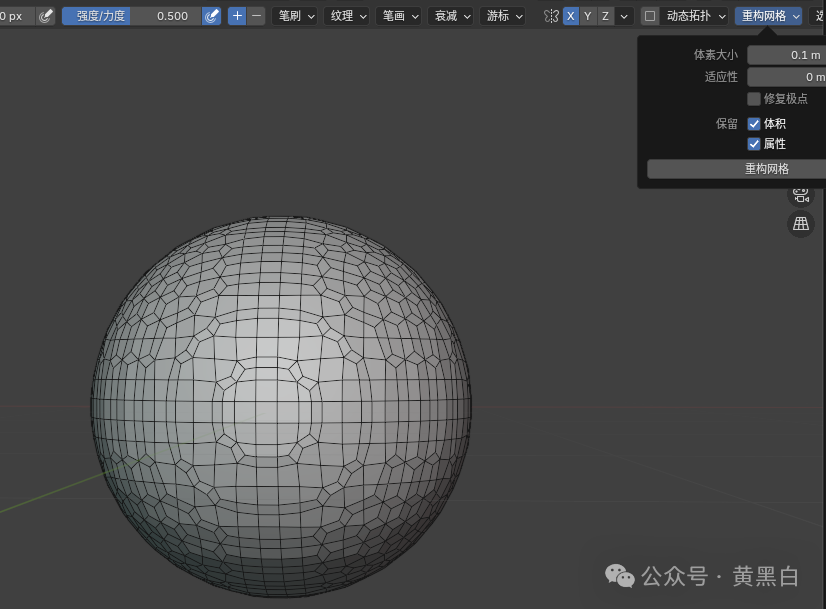Select the subtract (−) brush direction

pyautogui.click(x=256, y=16)
